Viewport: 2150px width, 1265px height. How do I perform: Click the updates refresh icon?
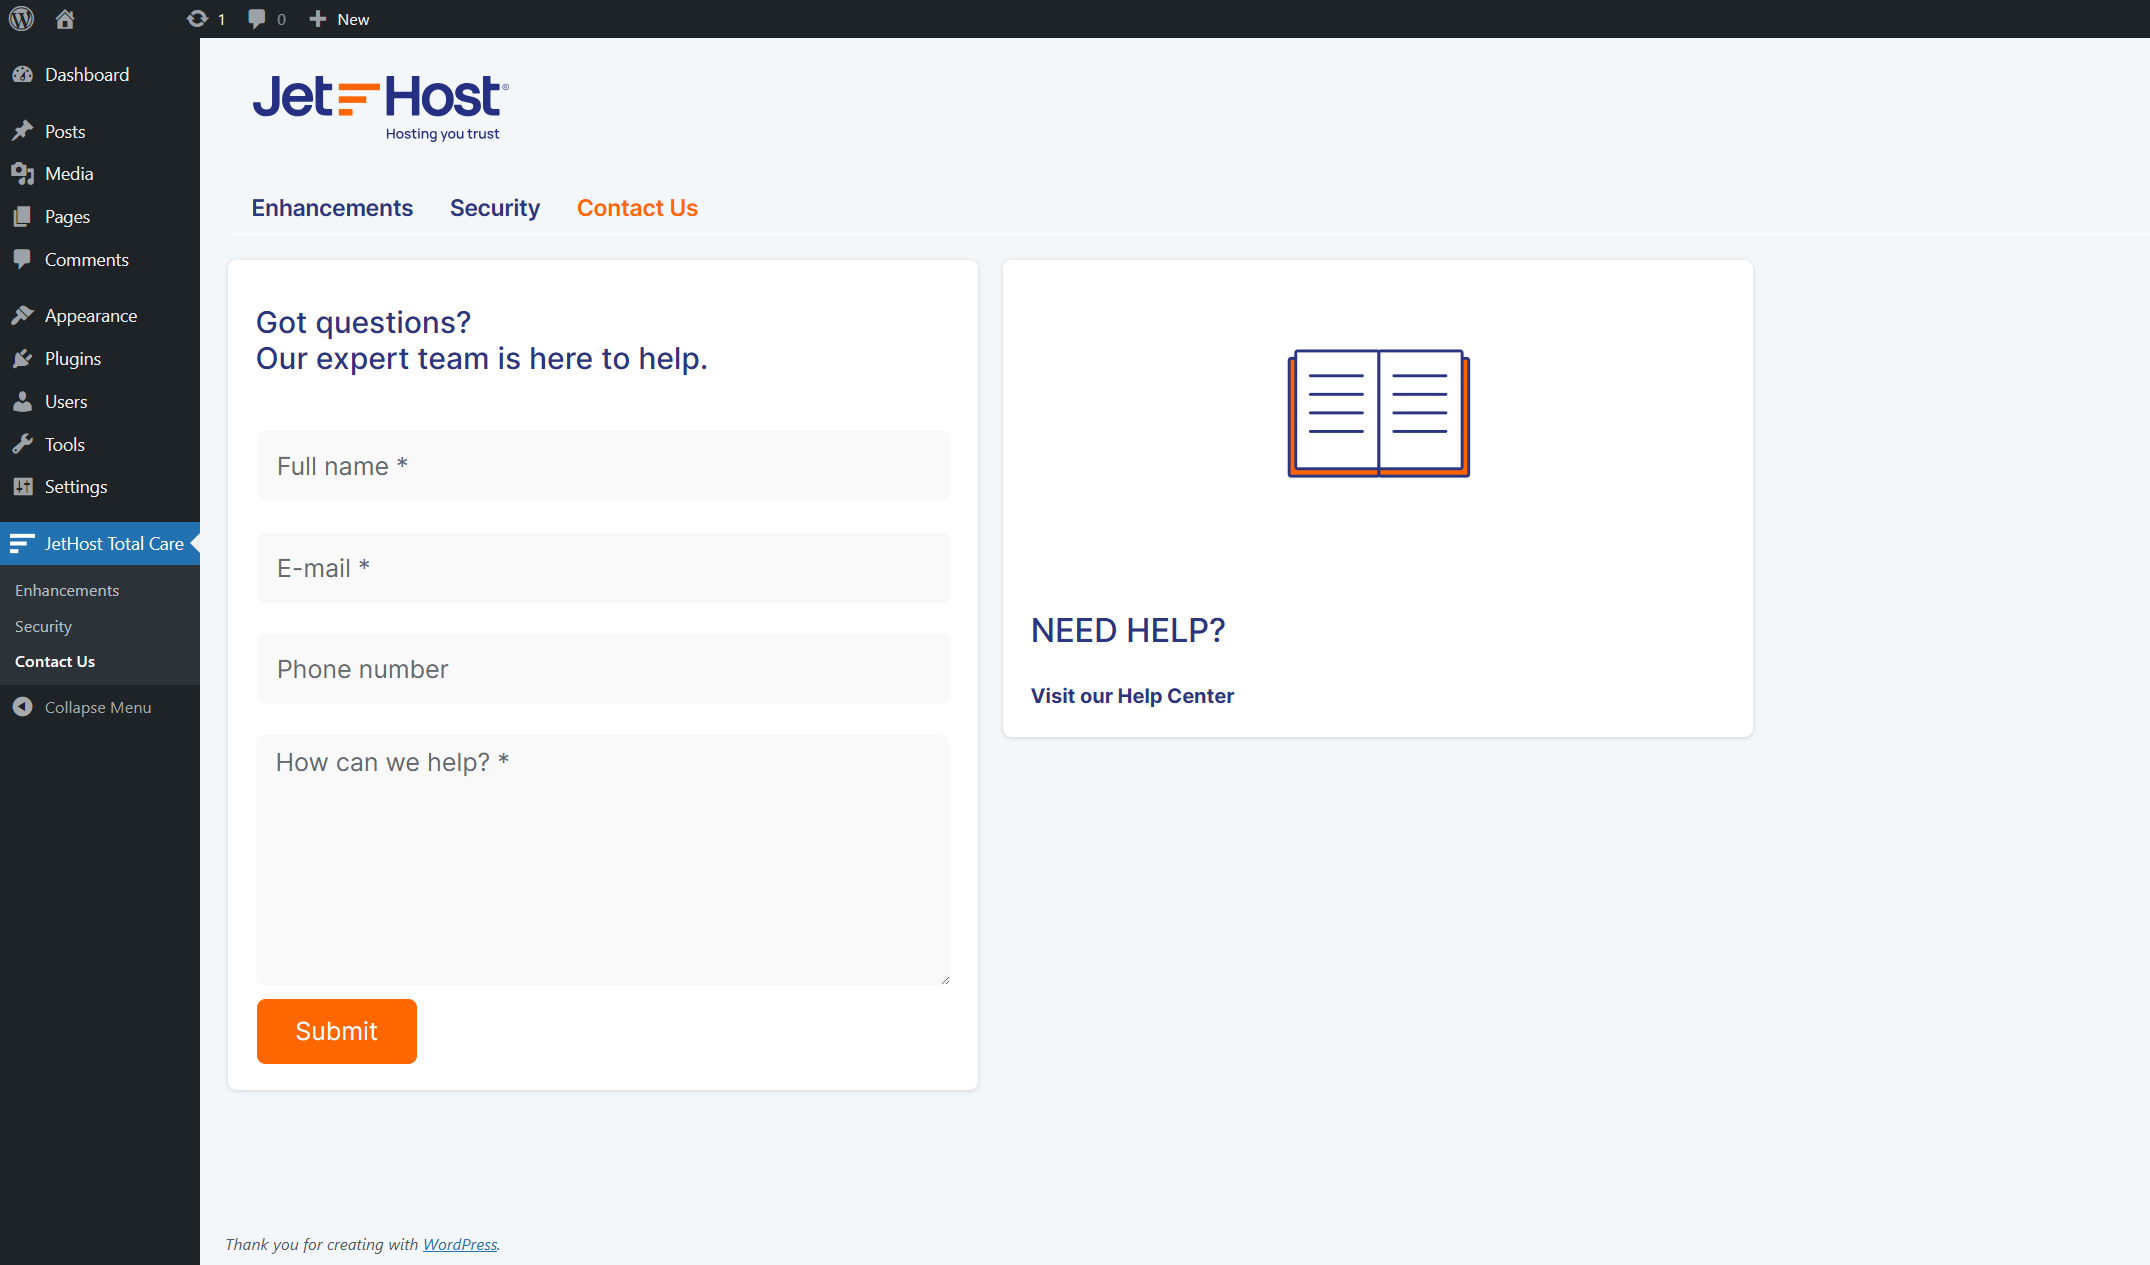tap(197, 19)
